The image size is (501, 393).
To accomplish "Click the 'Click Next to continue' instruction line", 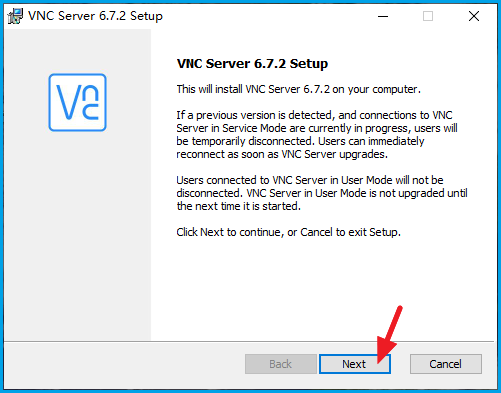I will 288,232.
